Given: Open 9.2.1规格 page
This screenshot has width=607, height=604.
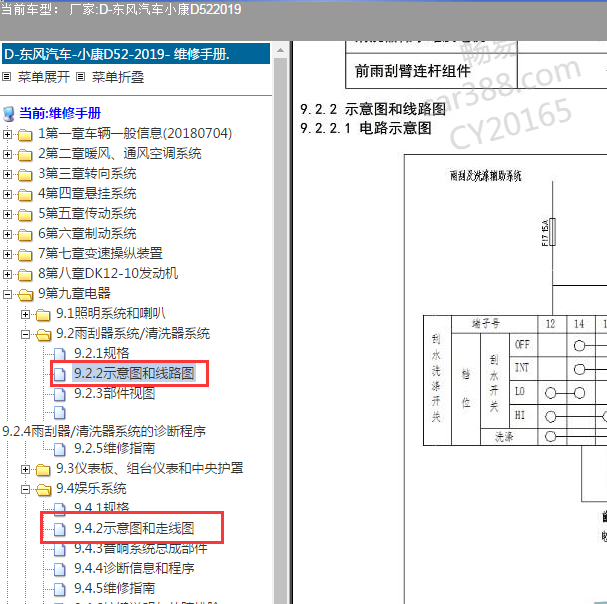Looking at the screenshot, I should click(x=101, y=353).
